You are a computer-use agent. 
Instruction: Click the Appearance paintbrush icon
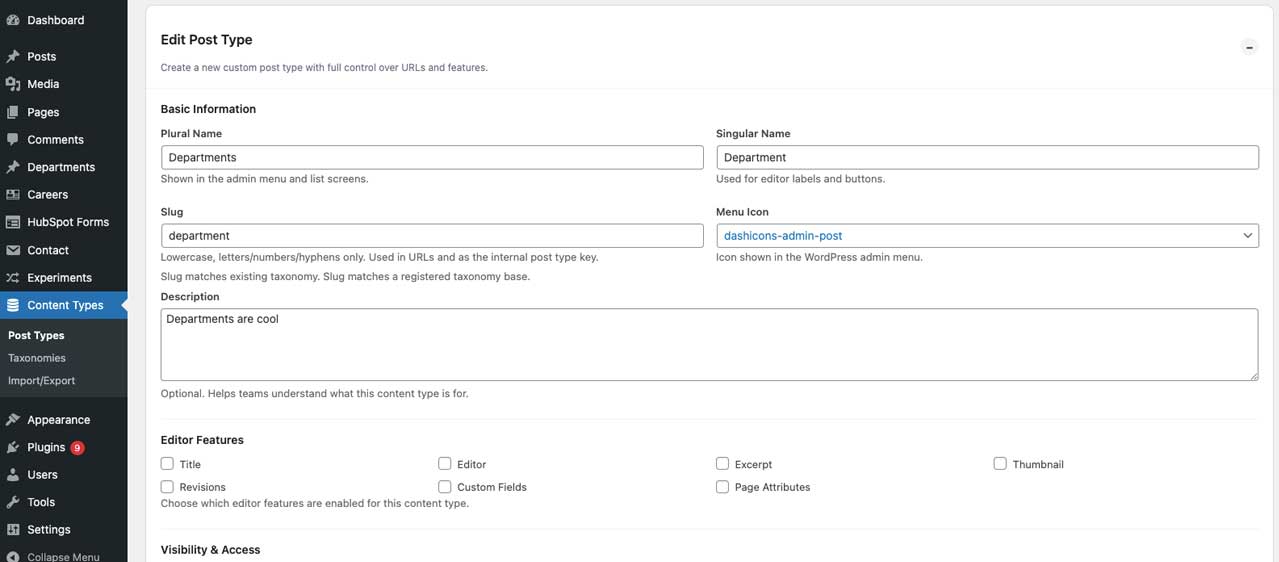[13, 420]
